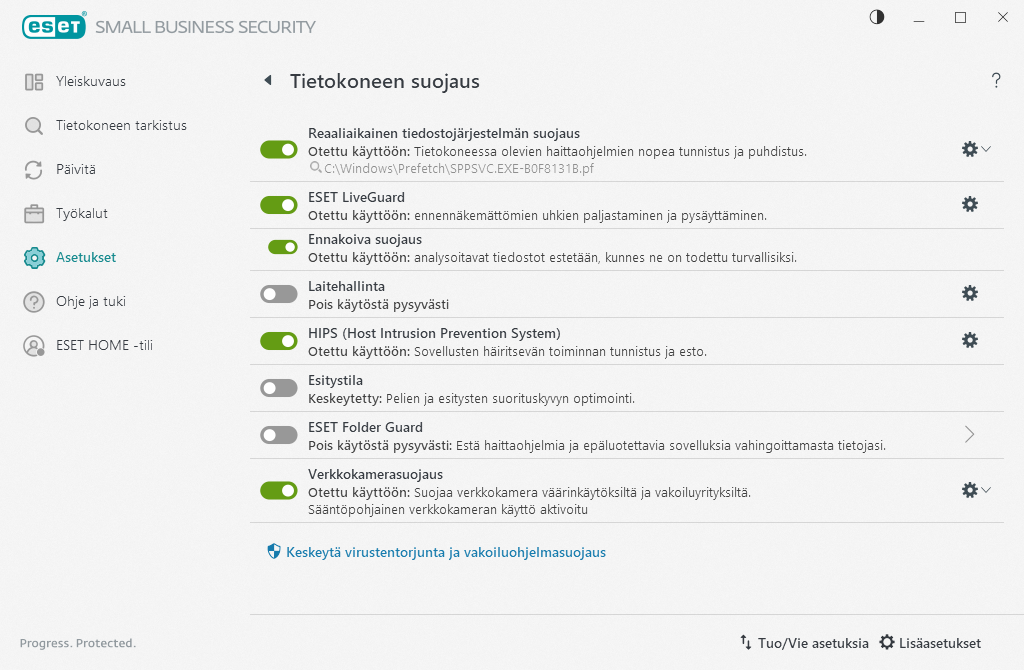The image size is (1024, 670).
Task: Disable Reaaliaikainen tiedostojärjestelmän suojaus
Action: pyautogui.click(x=279, y=149)
